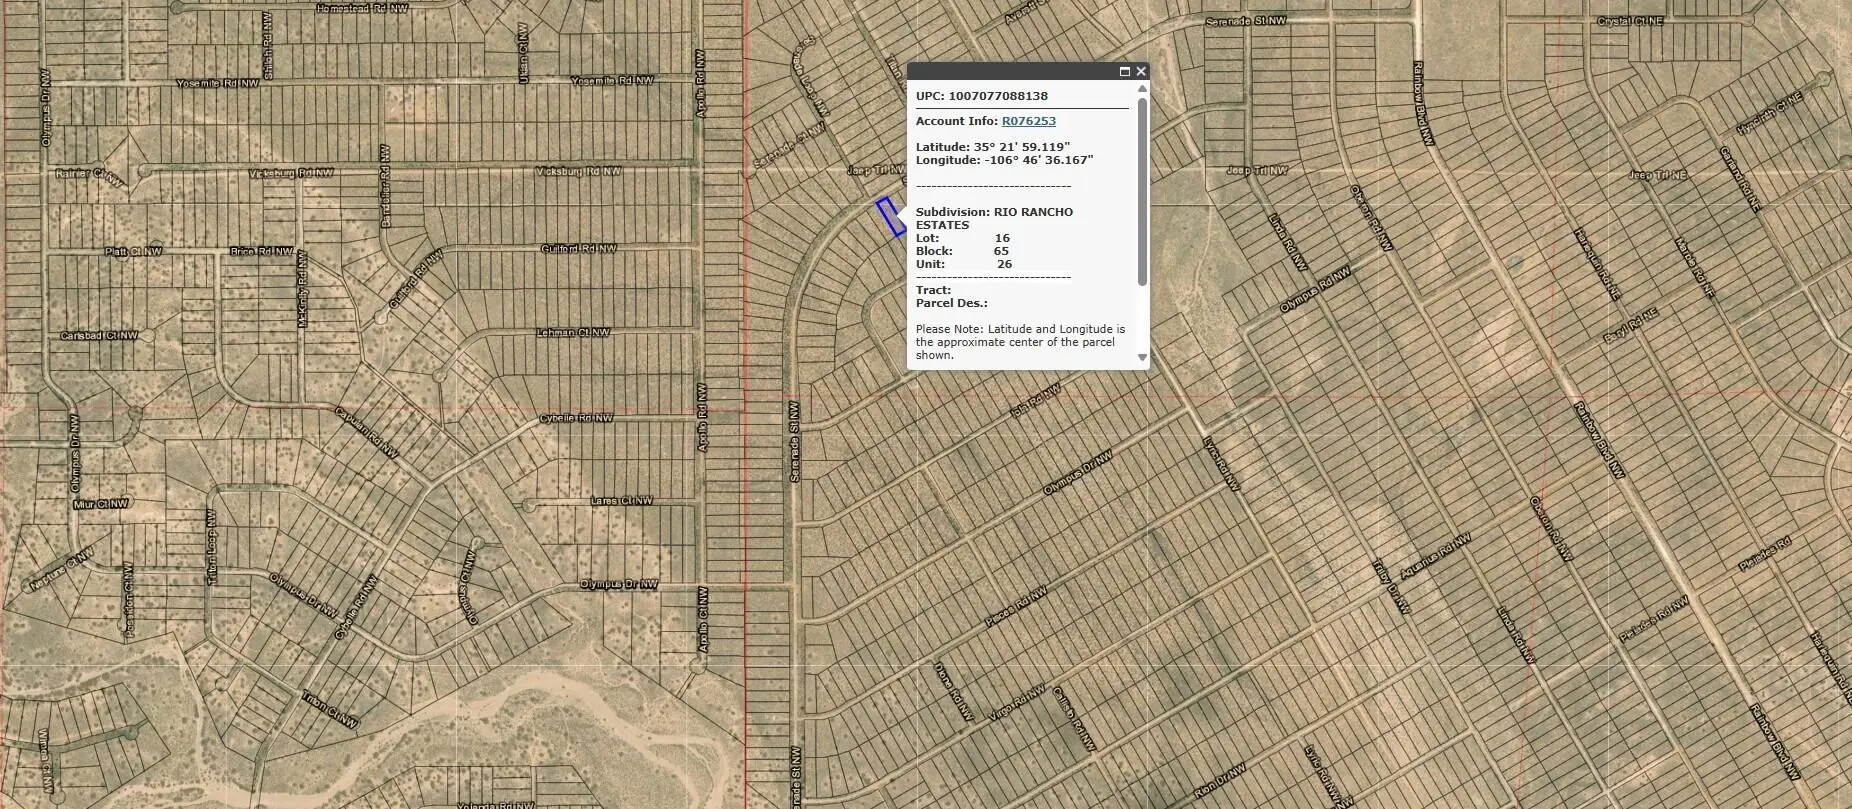The width and height of the screenshot is (1852, 809).
Task: Click the Aquarius Rd NW map label
Action: pyautogui.click(x=1436, y=556)
